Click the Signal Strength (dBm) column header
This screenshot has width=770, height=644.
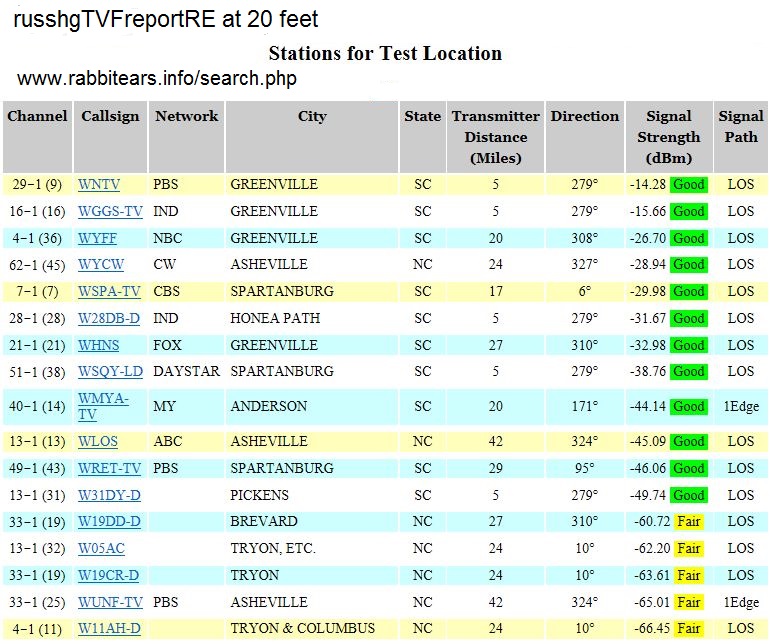click(x=669, y=136)
